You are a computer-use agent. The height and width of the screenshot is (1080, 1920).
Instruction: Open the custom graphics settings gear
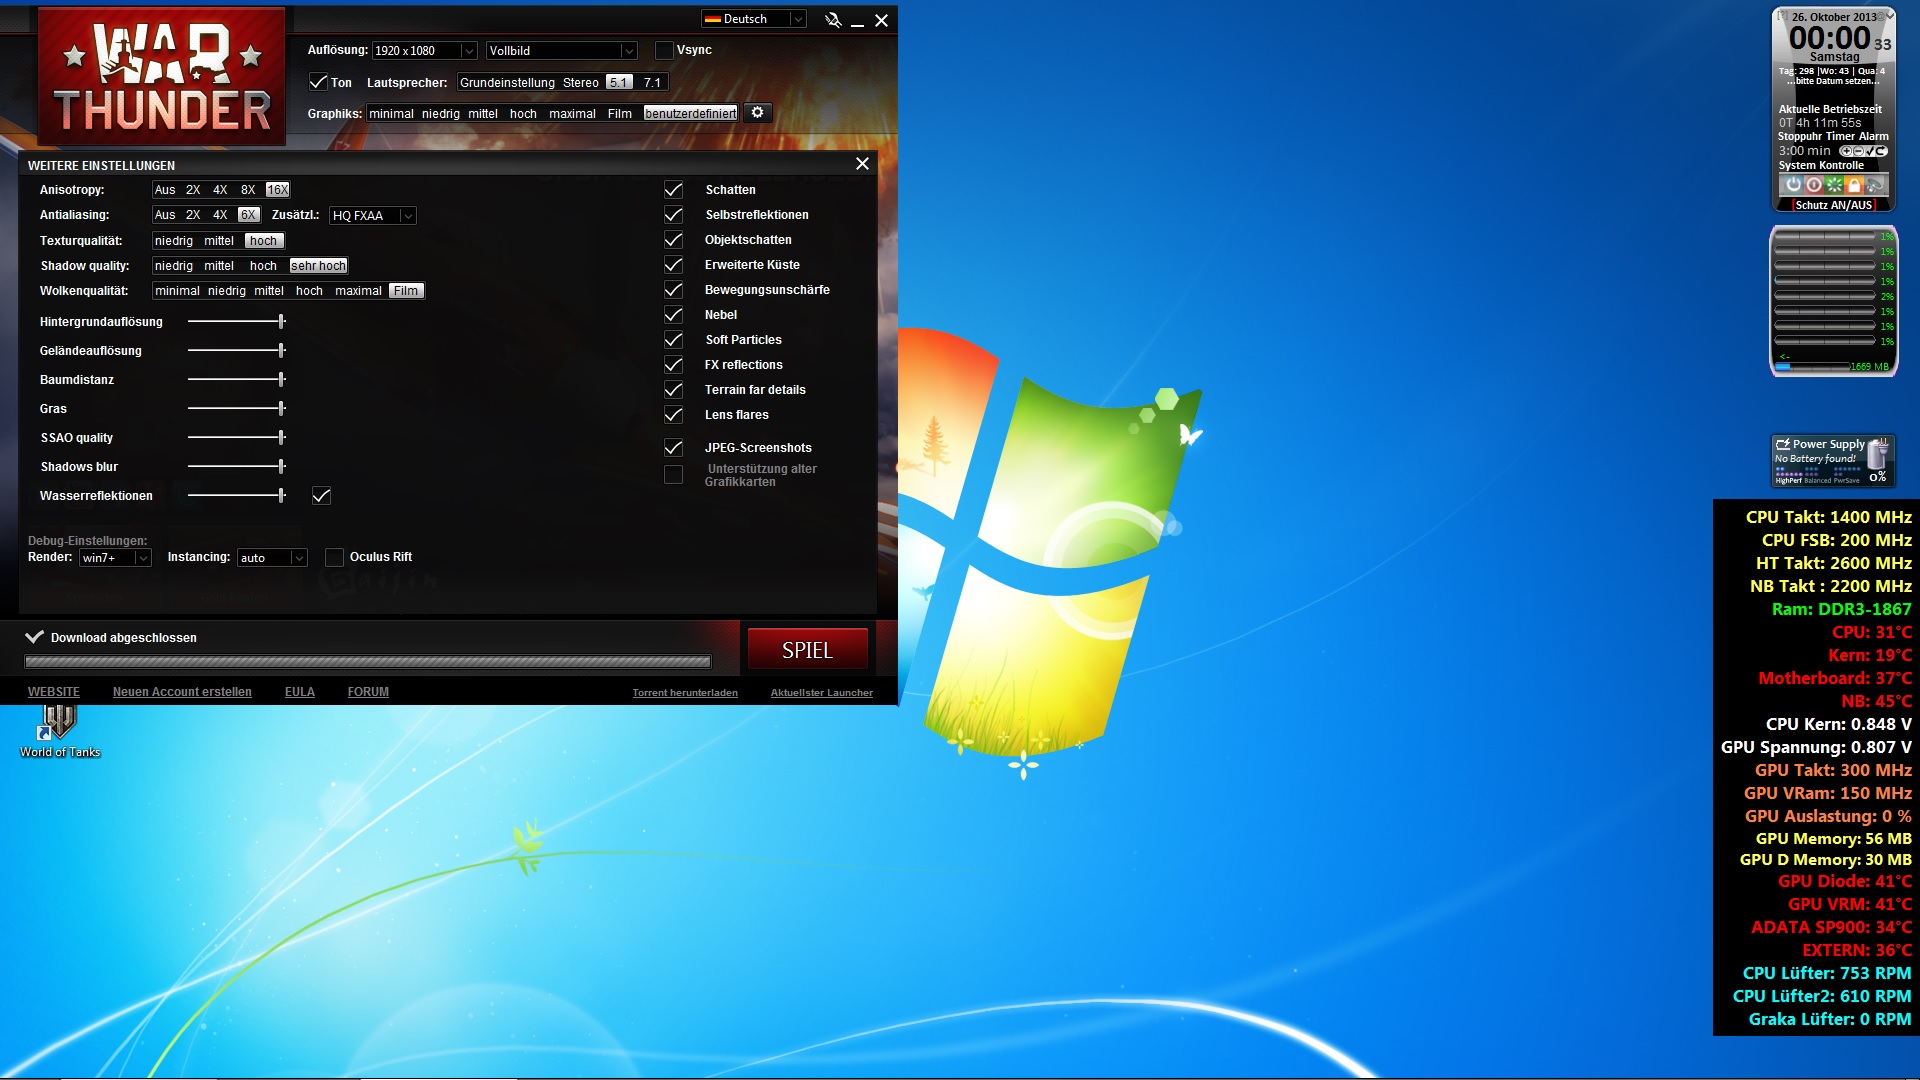(x=757, y=113)
